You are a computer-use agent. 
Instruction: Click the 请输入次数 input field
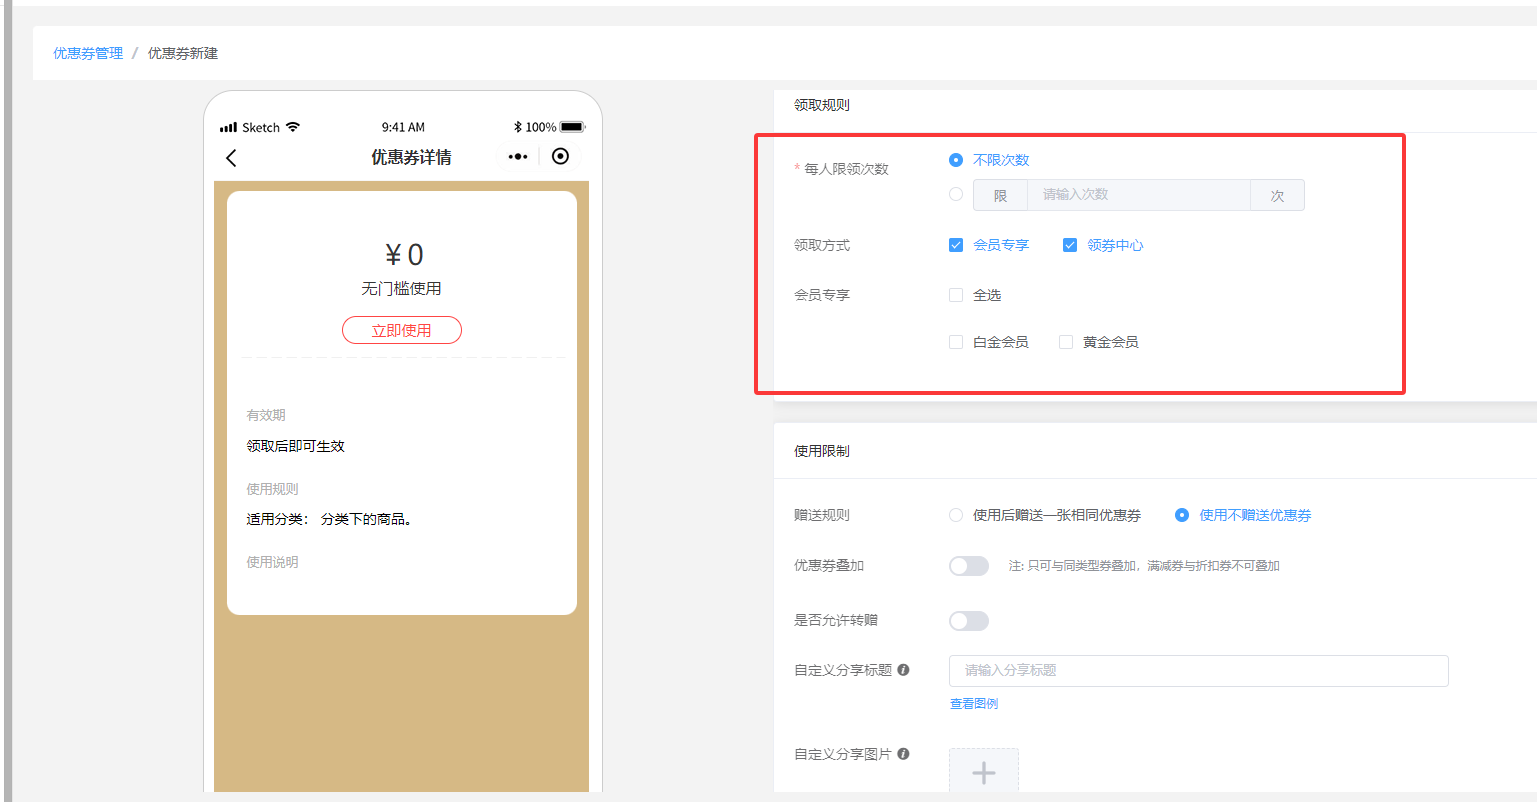click(x=1139, y=194)
